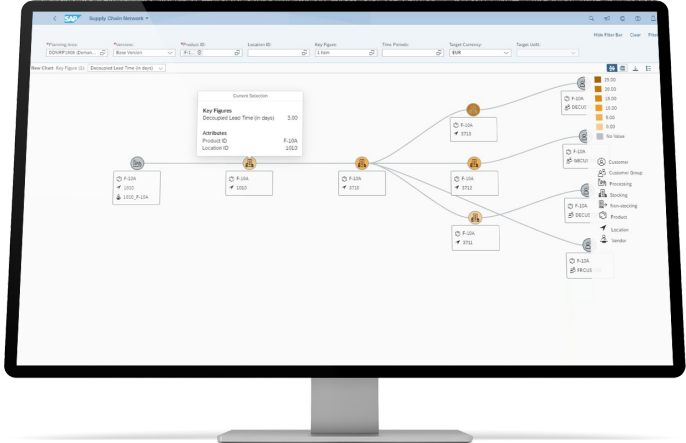Click location 3712 in its node card

click(x=467, y=188)
